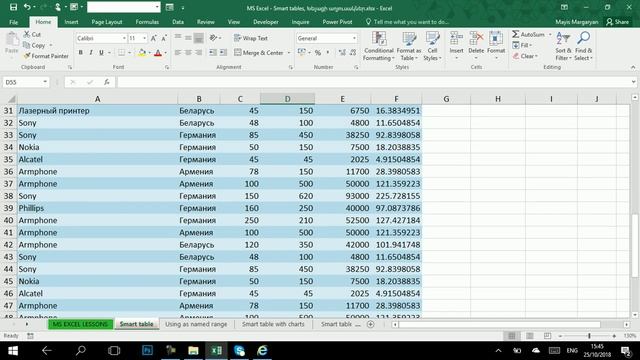Apply Percent Style format

(x=318, y=53)
